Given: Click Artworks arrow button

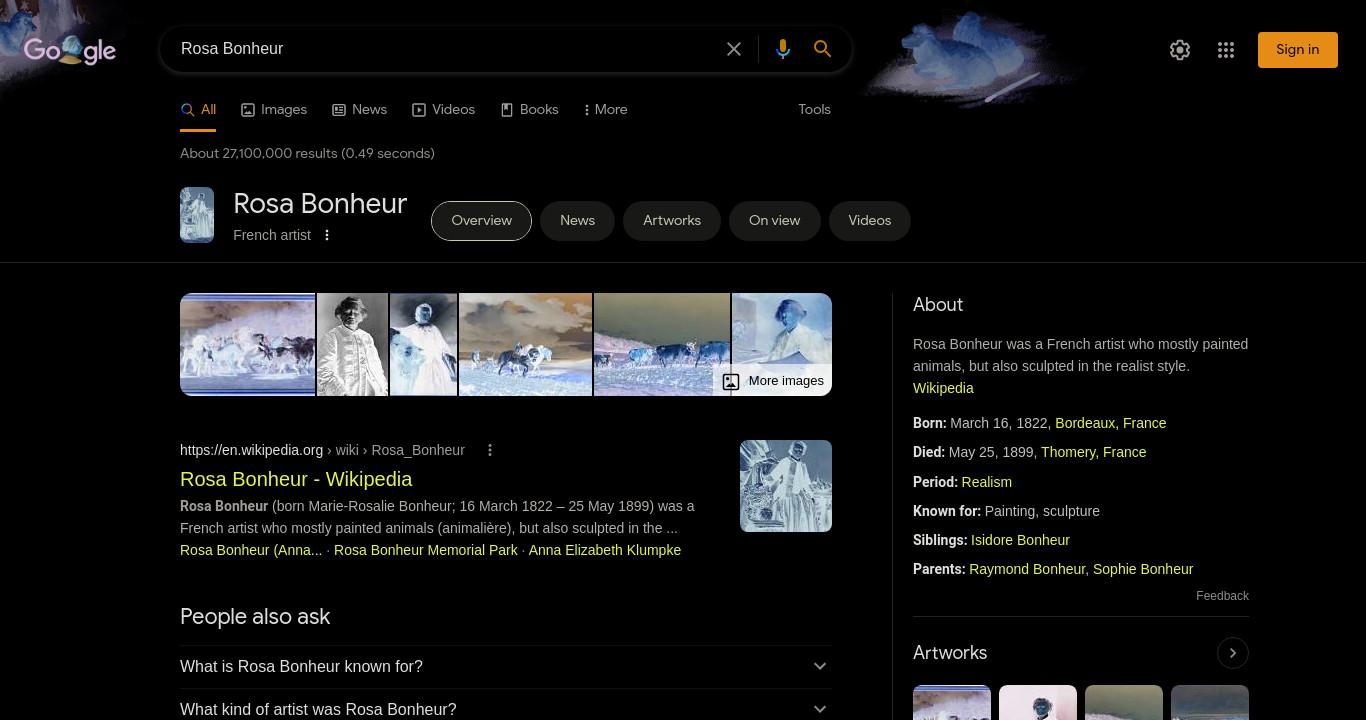Looking at the screenshot, I should coord(1233,653).
